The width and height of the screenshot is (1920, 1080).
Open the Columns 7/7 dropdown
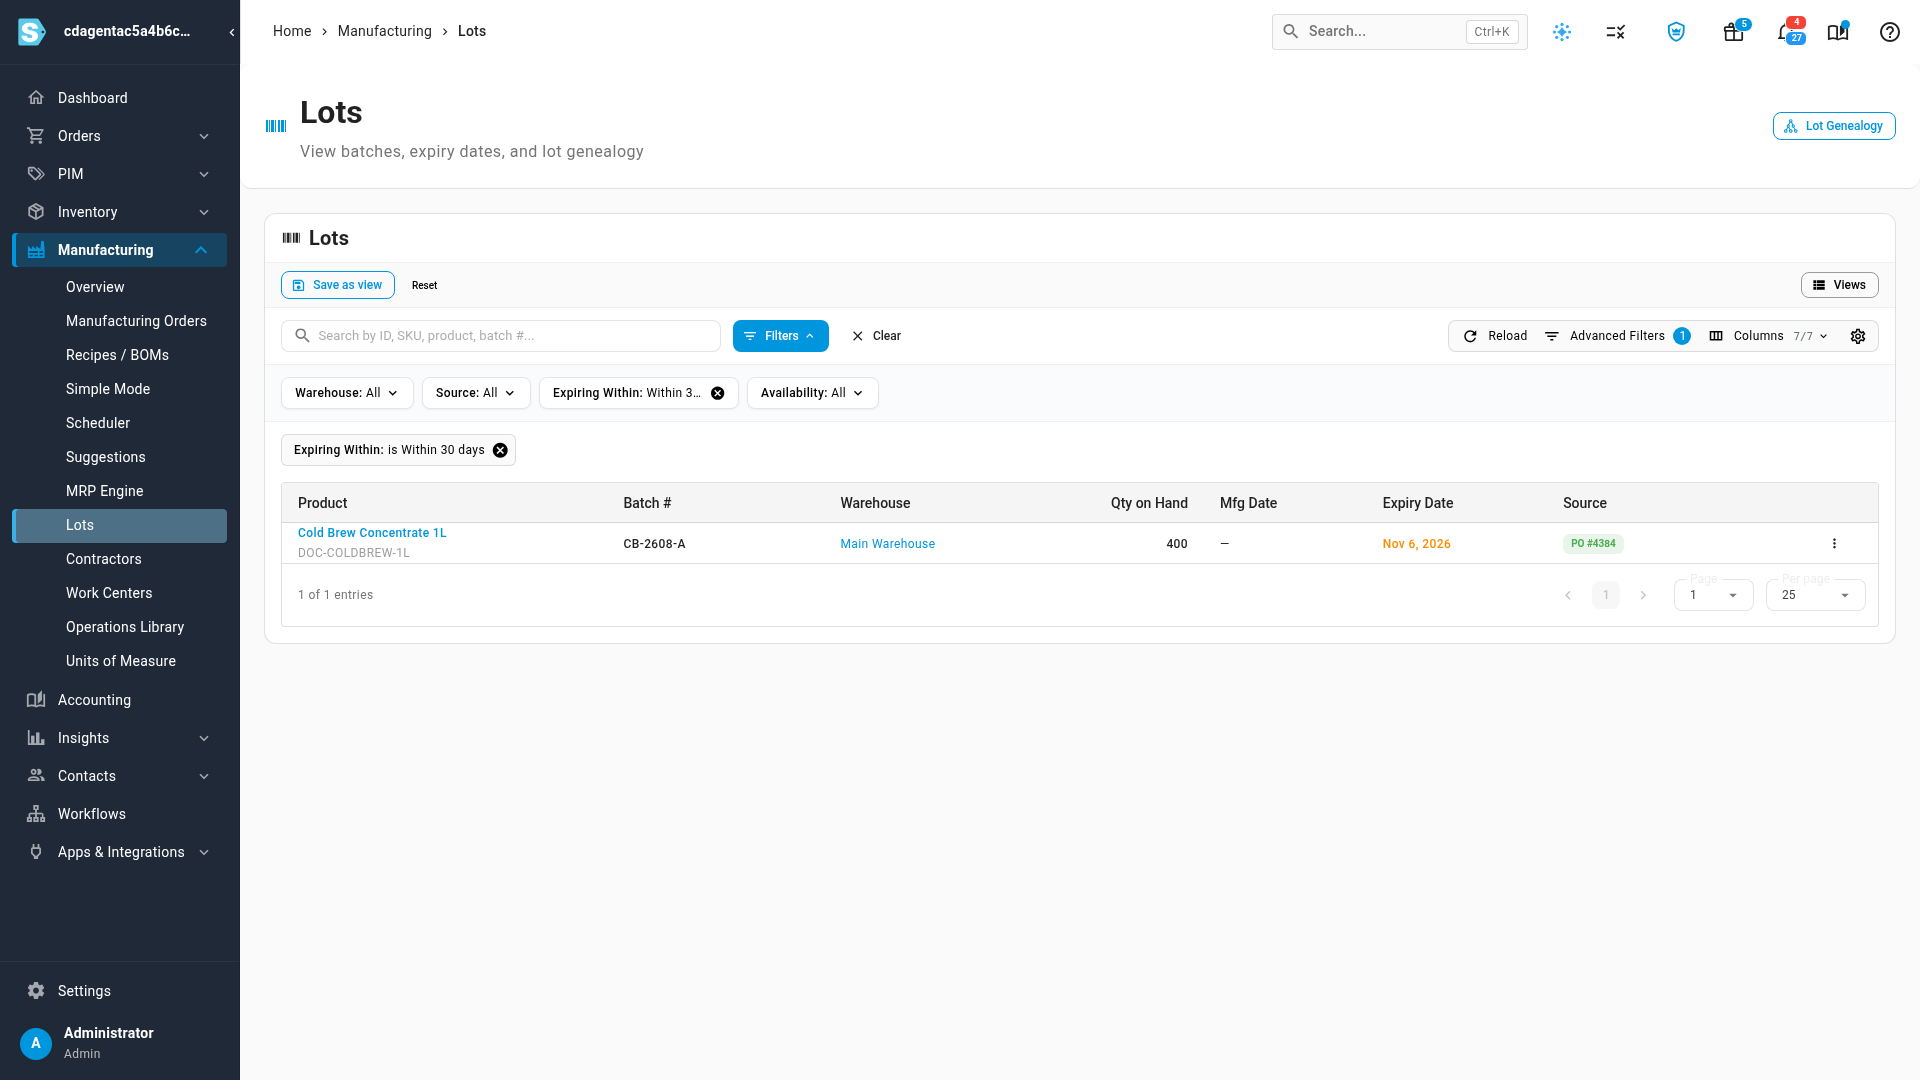tap(1769, 336)
